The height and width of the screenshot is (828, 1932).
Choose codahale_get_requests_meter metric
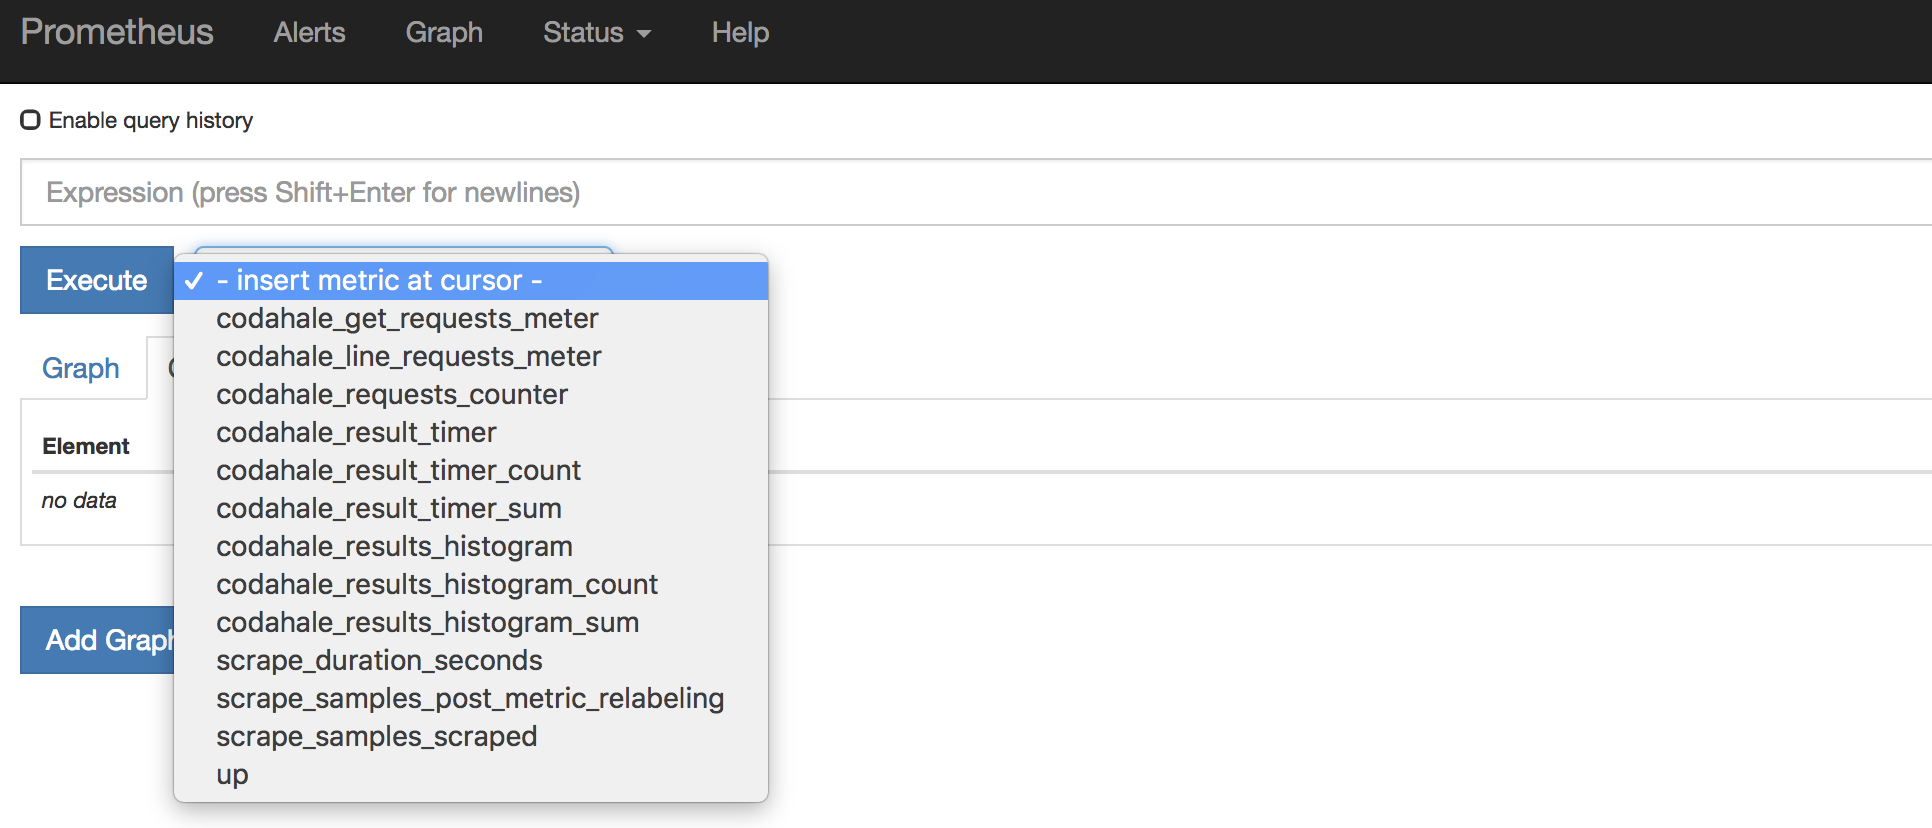click(x=471, y=319)
